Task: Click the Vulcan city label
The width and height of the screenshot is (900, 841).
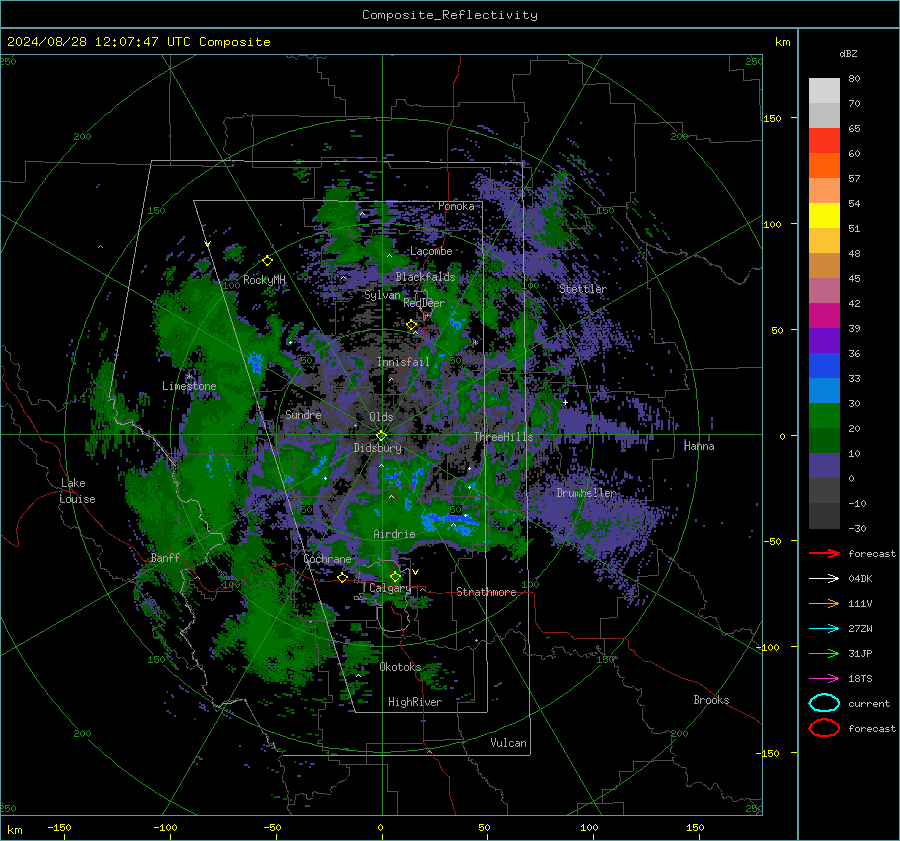Action: (x=508, y=743)
